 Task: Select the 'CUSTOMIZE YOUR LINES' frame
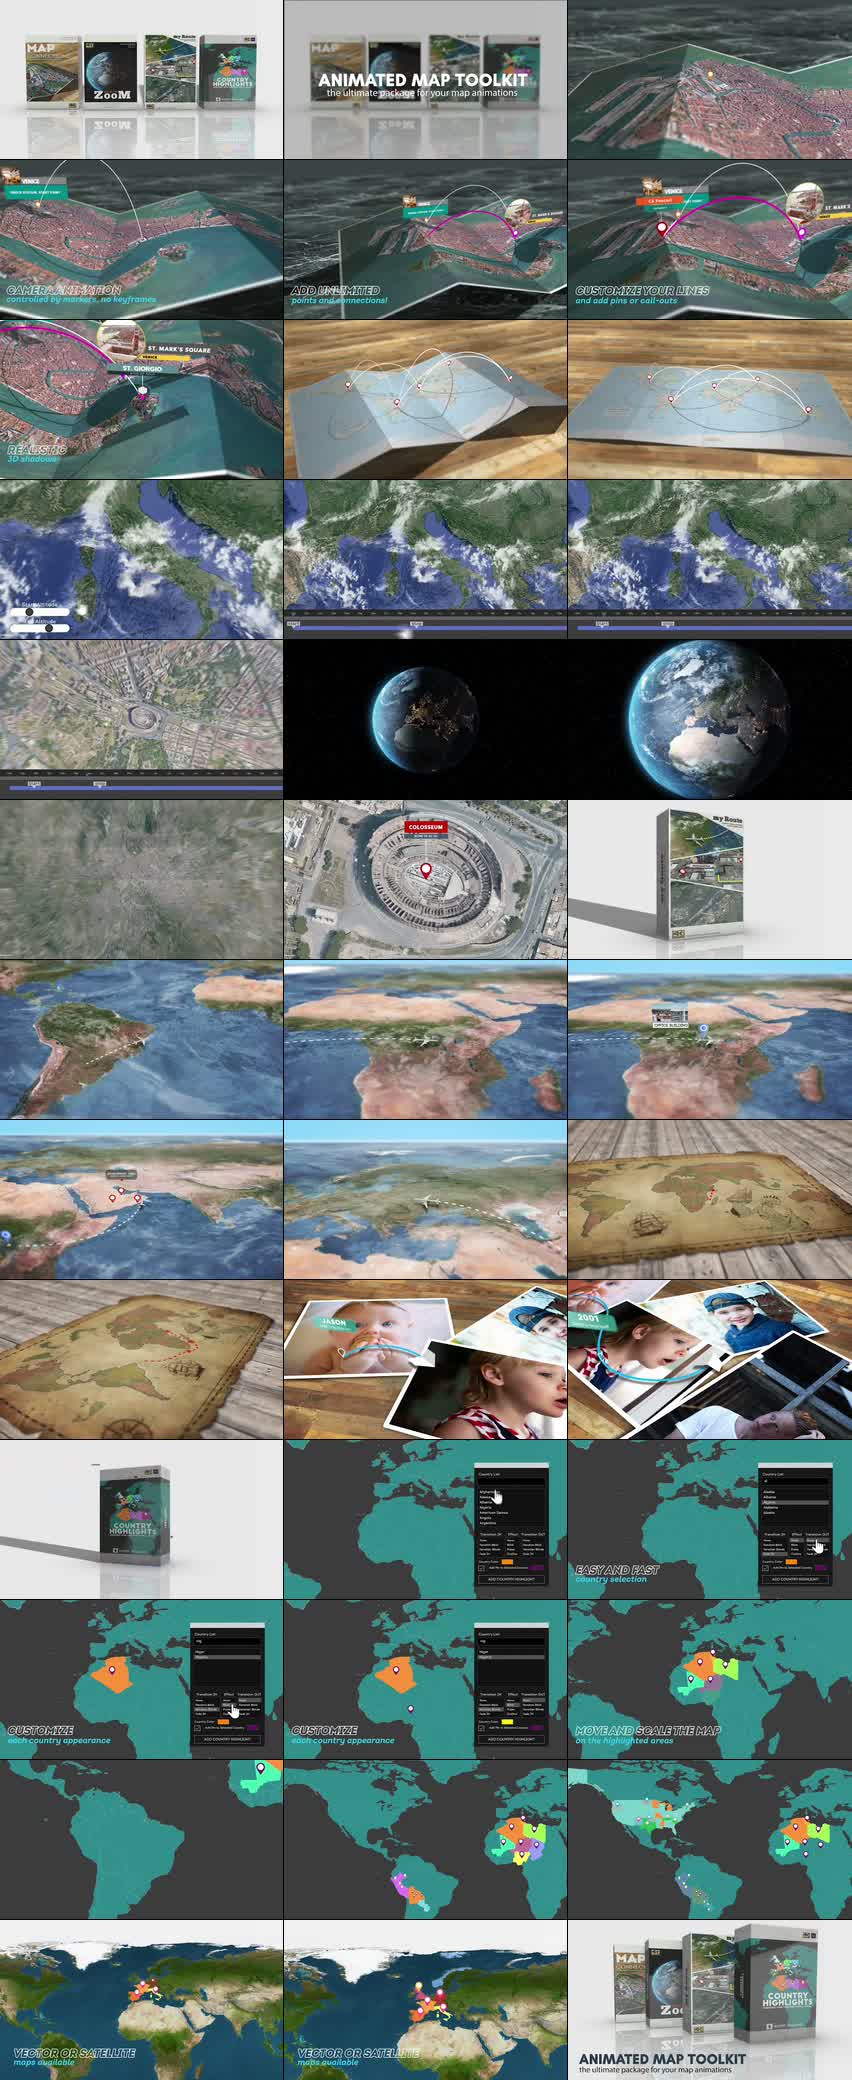click(710, 240)
